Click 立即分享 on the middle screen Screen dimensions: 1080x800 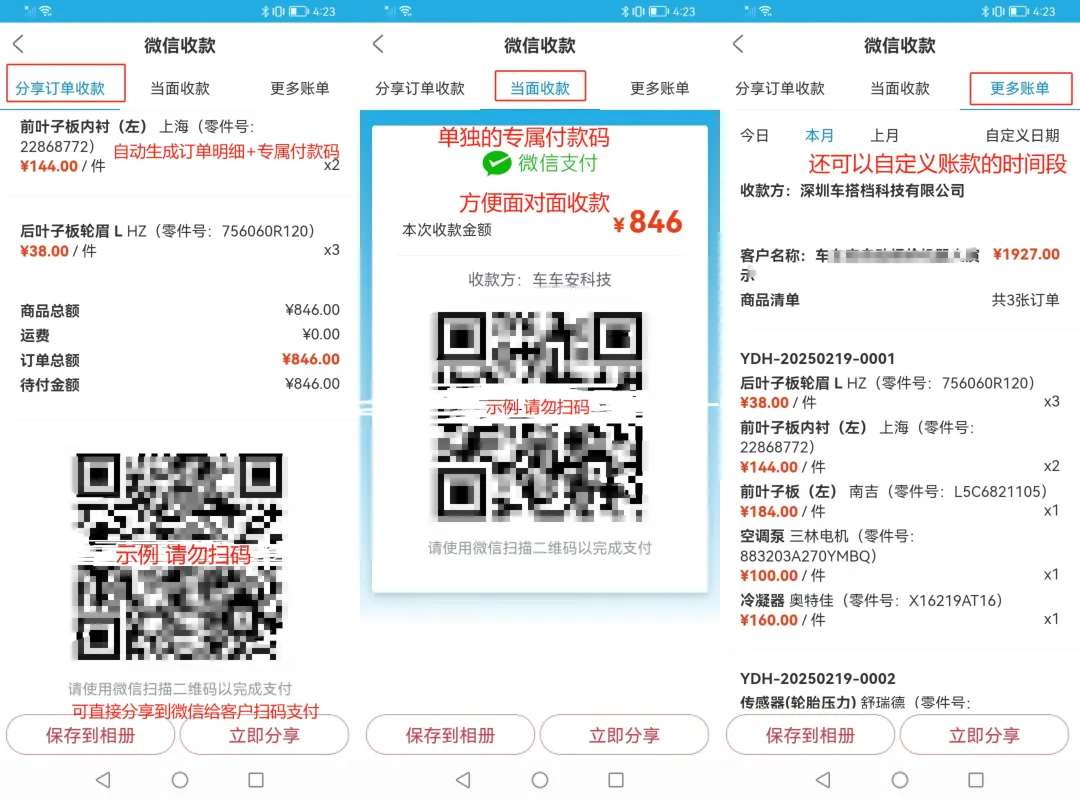click(625, 735)
